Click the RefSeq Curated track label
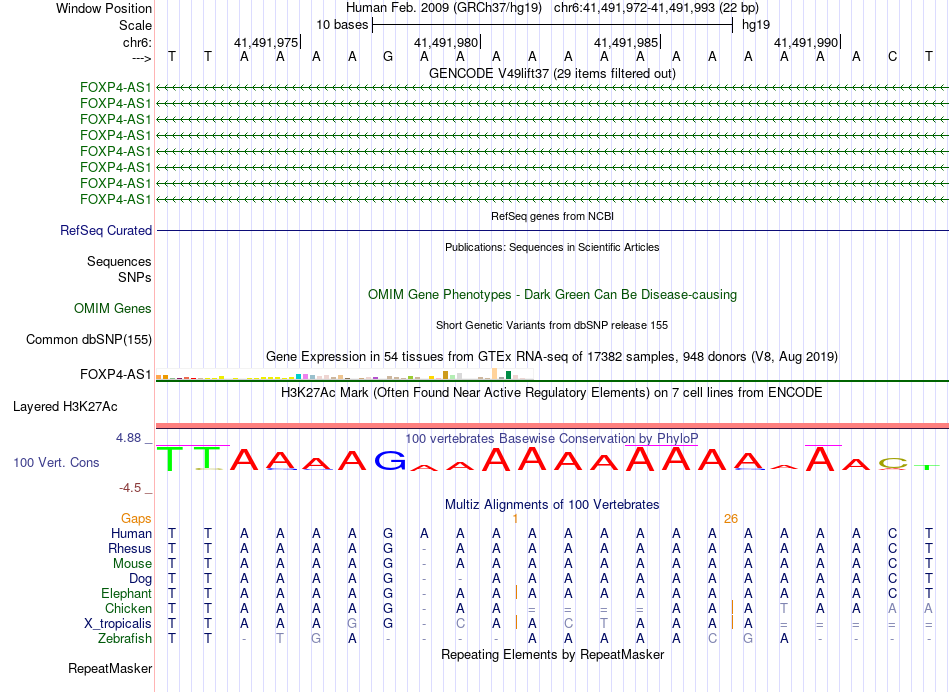The image size is (950, 692). pyautogui.click(x=105, y=230)
